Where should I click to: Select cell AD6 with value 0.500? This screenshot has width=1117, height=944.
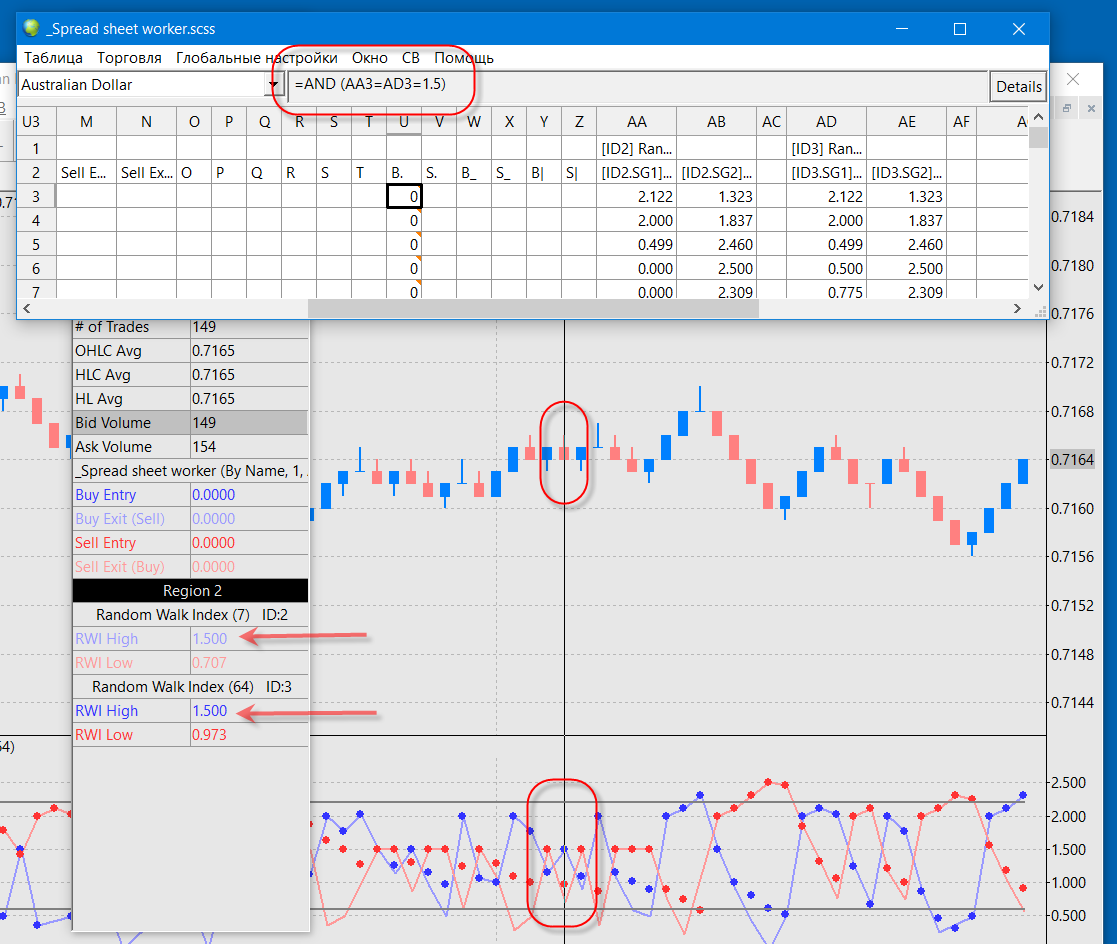point(826,269)
